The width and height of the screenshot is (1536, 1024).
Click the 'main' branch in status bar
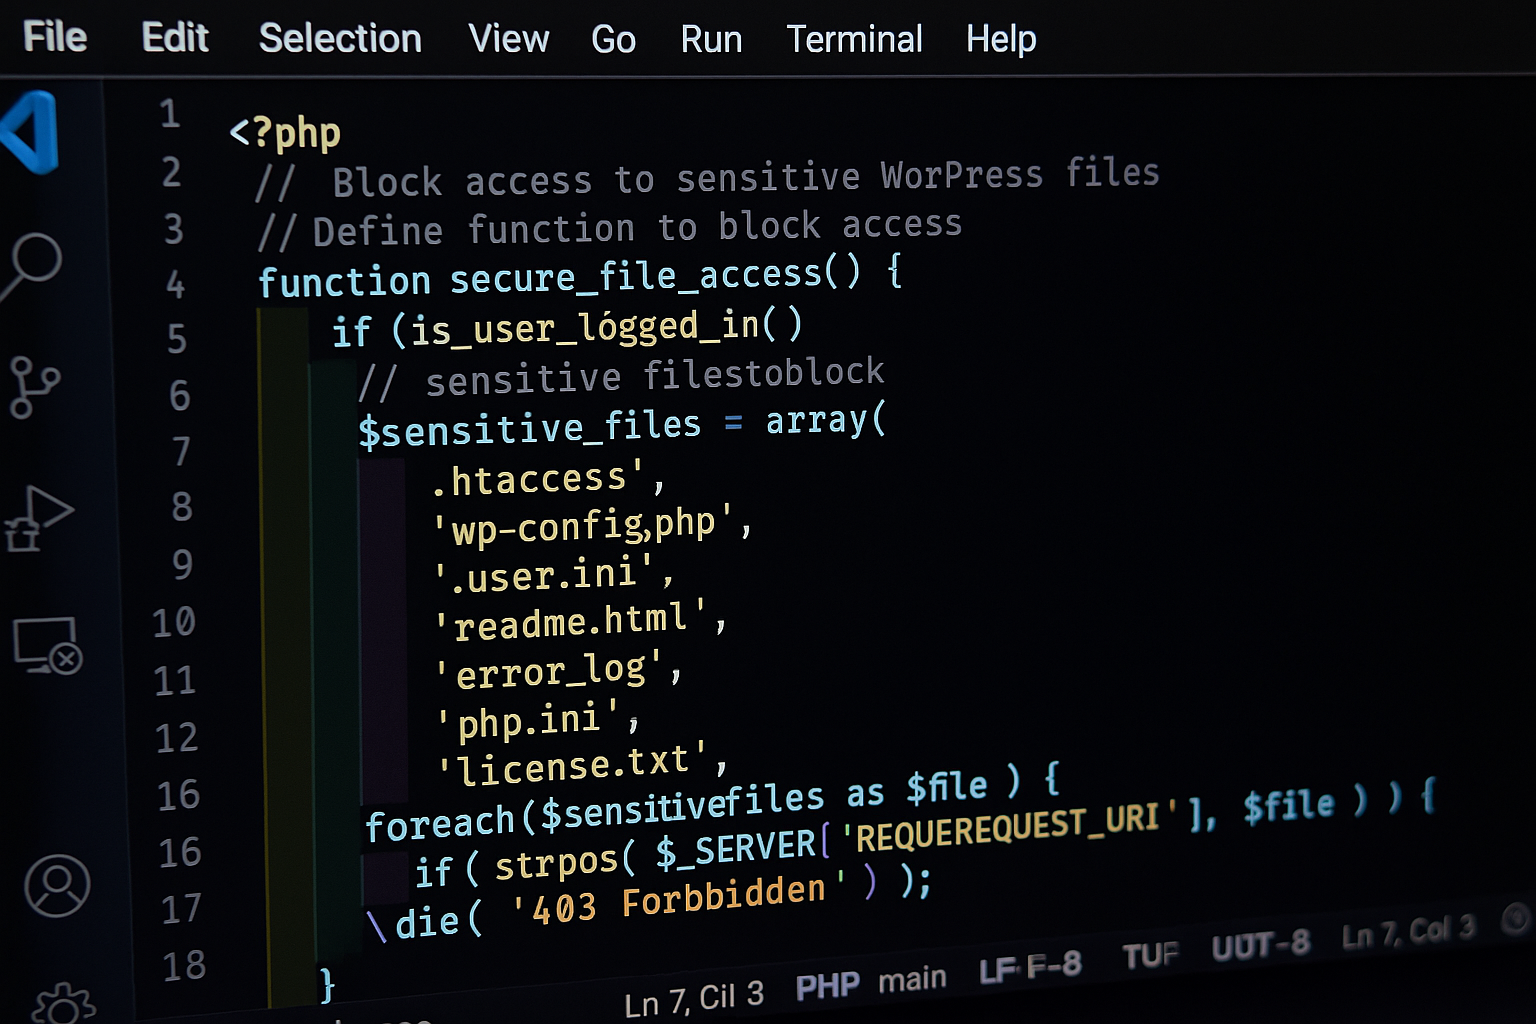912,979
